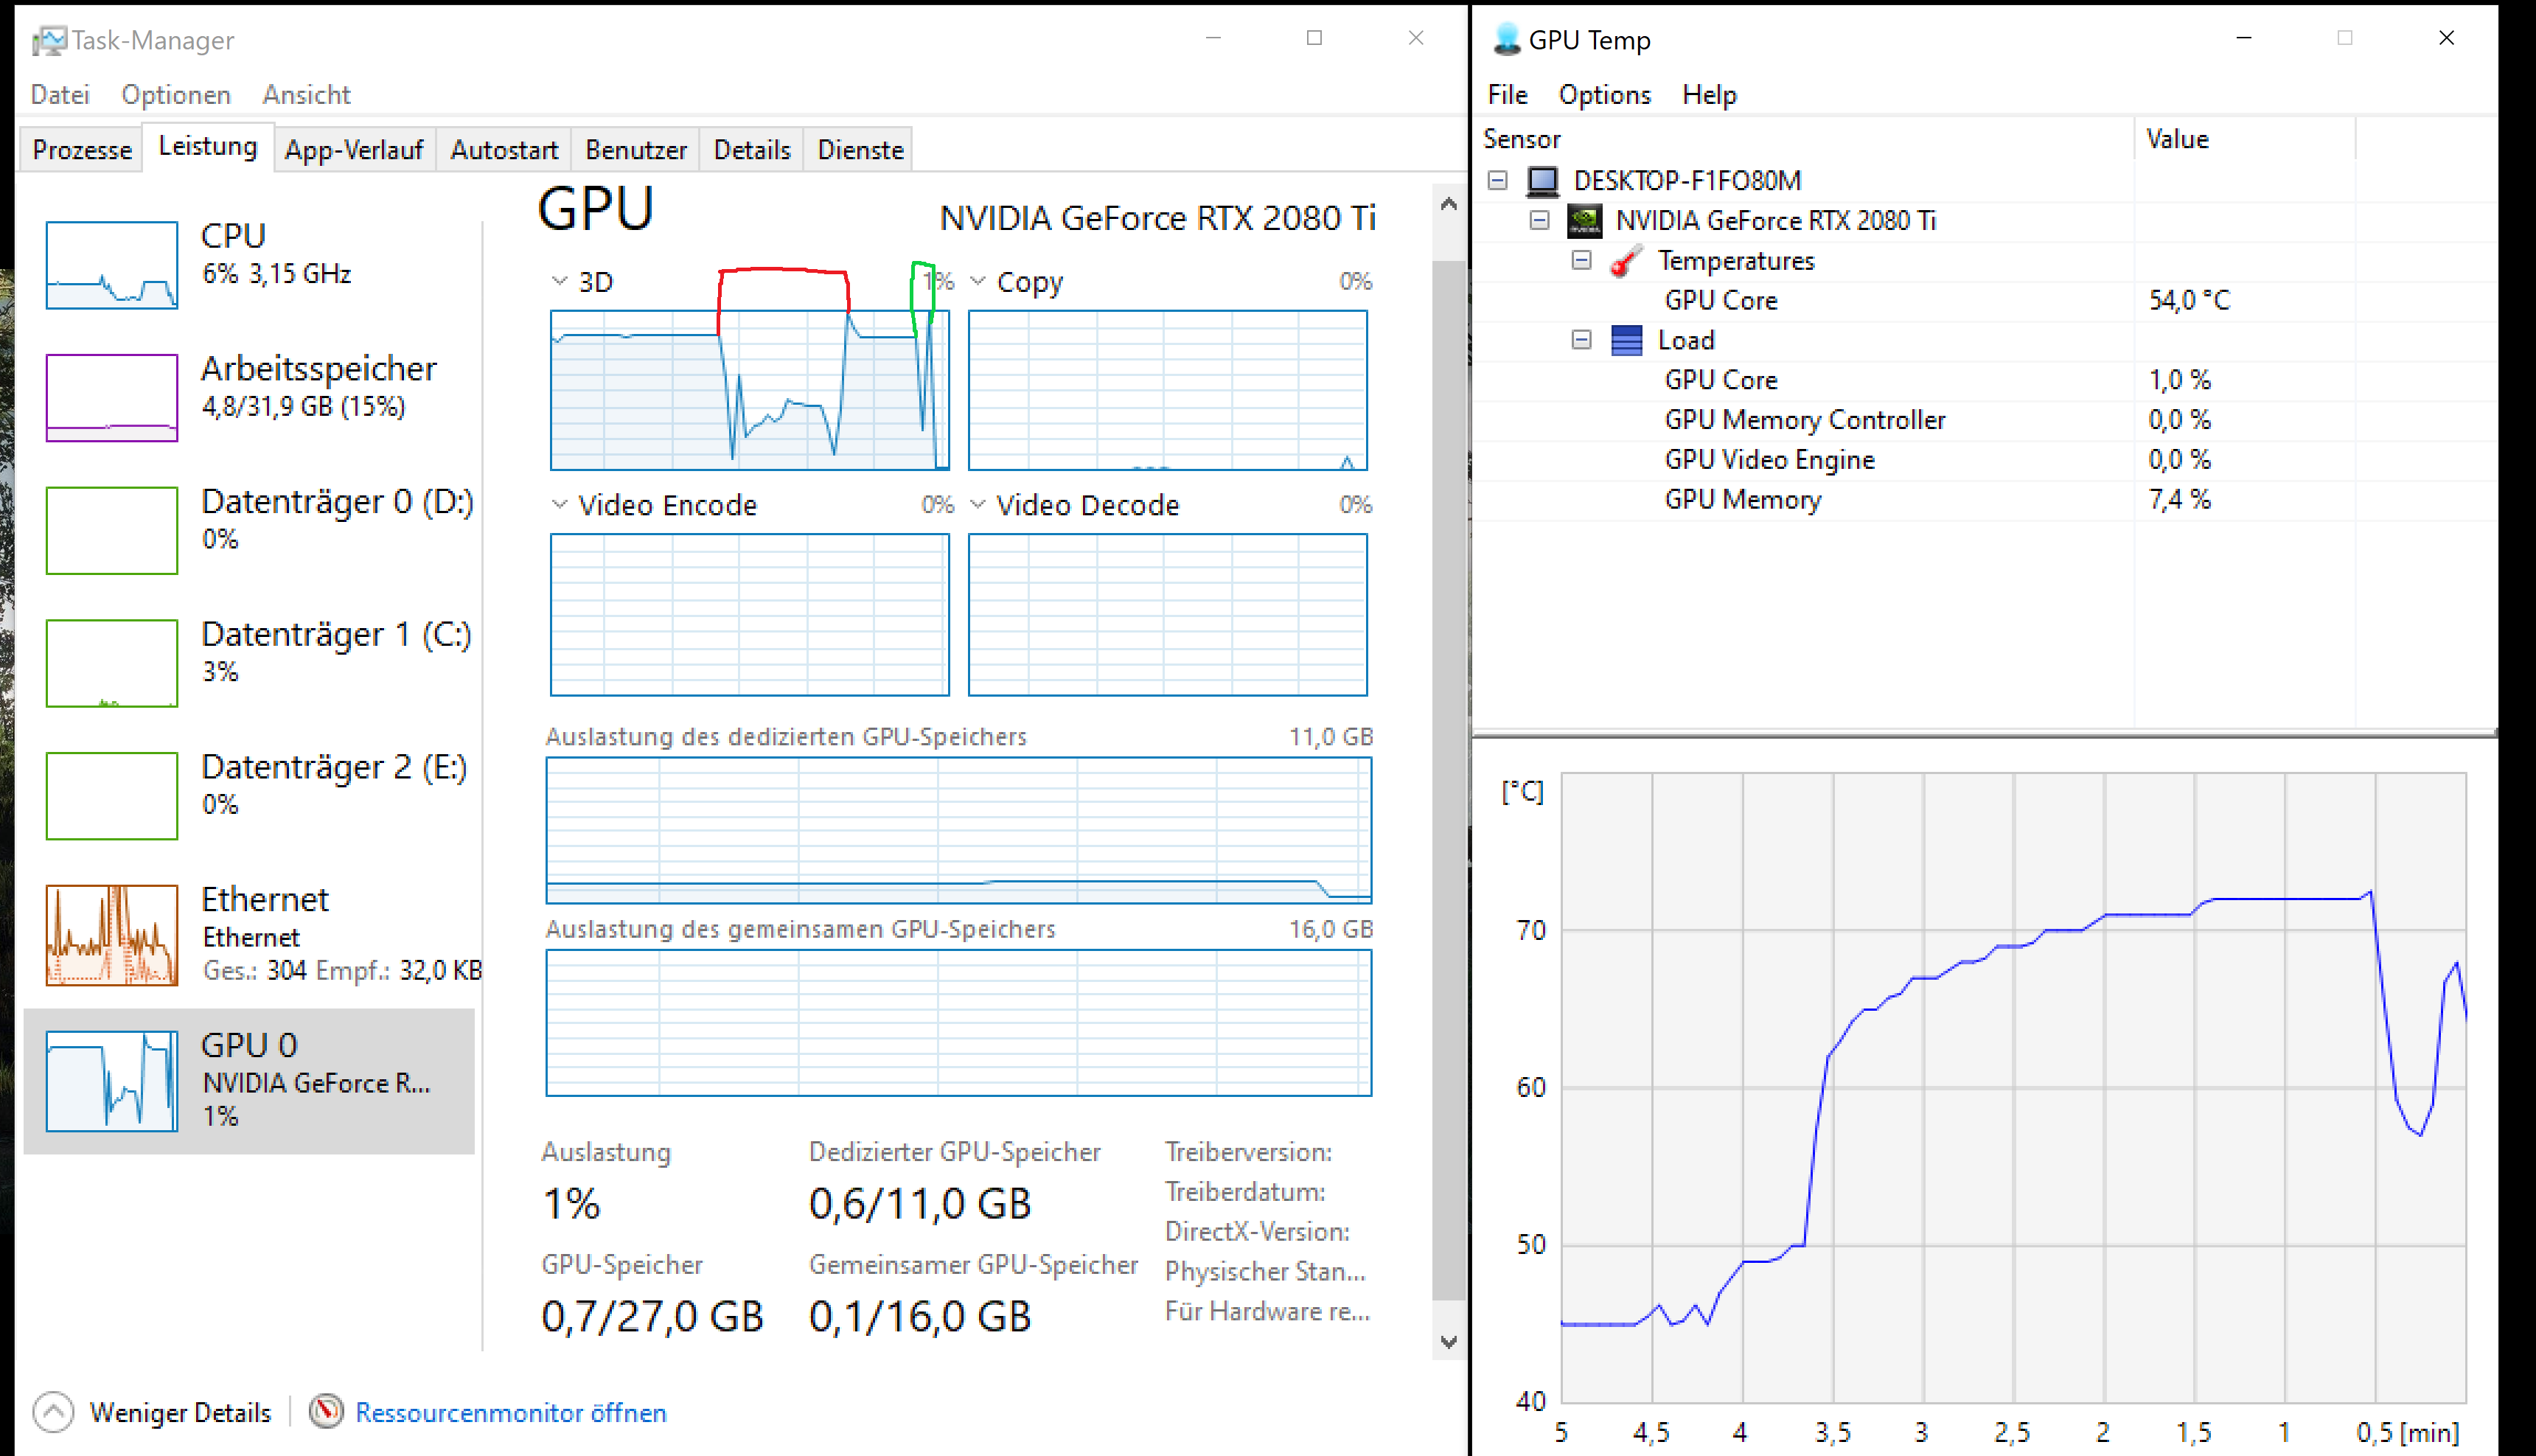Screen dimensions: 2536x1456
Task: Click the DESKTOP-F1FO80M computer icon
Action: pyautogui.click(x=1542, y=180)
